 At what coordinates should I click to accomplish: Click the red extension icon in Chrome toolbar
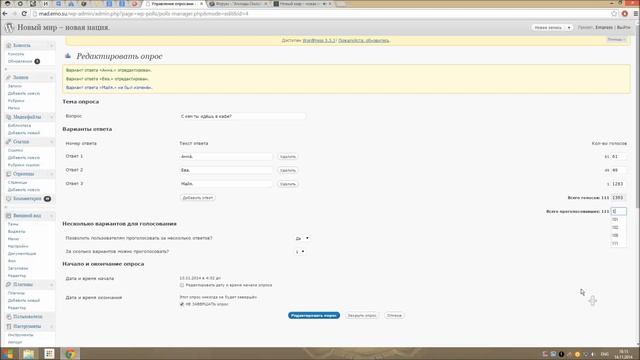(625, 13)
